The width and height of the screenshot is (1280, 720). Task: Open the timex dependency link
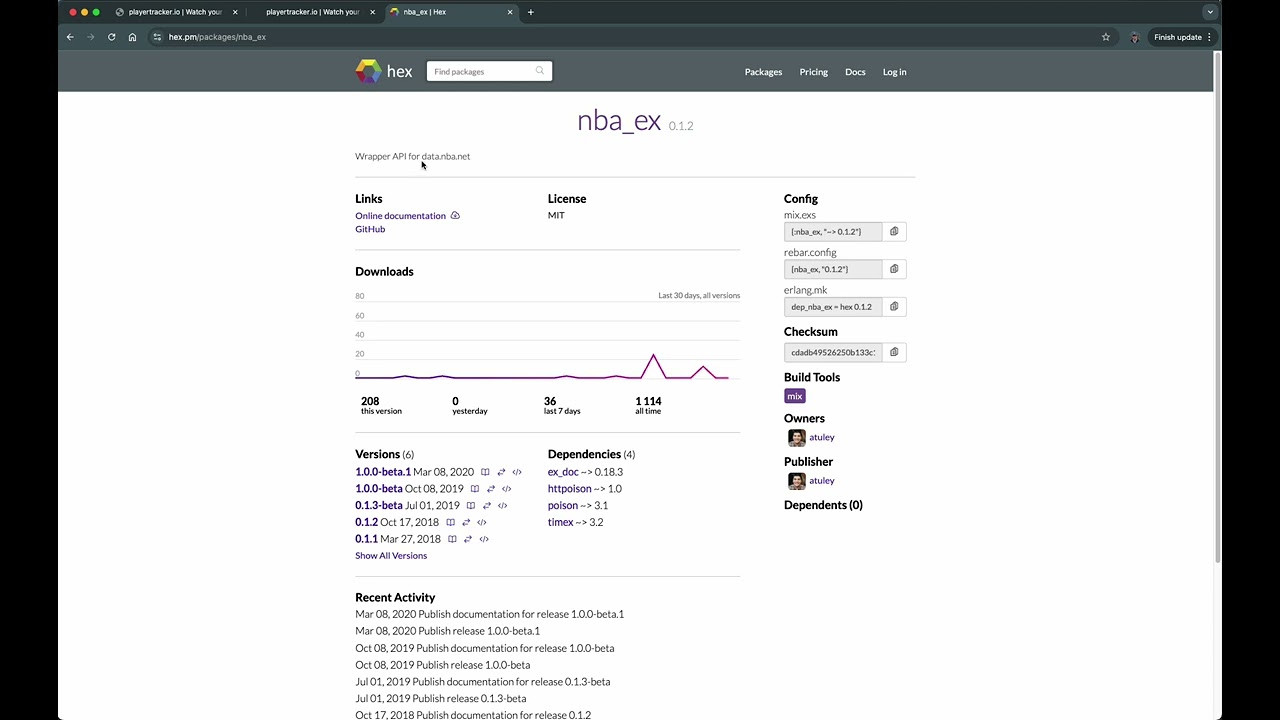560,522
